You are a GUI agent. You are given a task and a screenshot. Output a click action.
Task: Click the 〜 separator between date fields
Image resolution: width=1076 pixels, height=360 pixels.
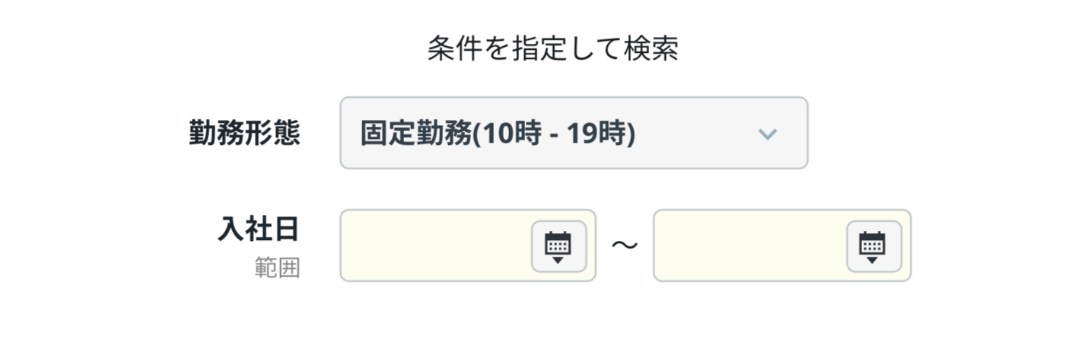click(x=624, y=245)
